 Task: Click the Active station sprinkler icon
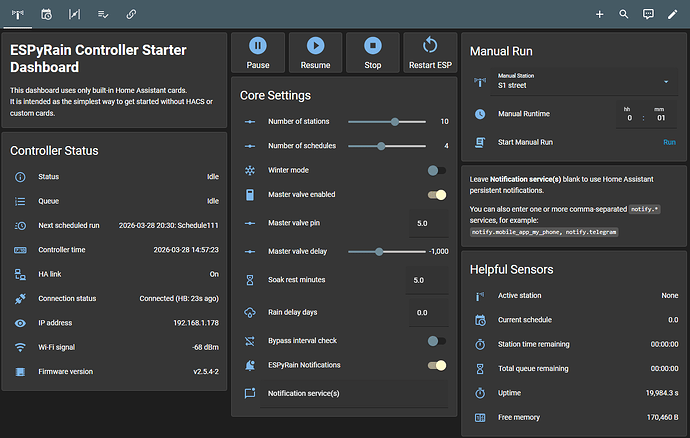pos(480,296)
